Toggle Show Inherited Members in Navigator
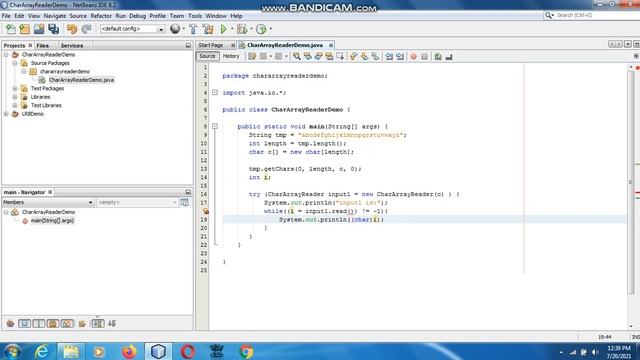The image size is (640, 360). point(10,324)
